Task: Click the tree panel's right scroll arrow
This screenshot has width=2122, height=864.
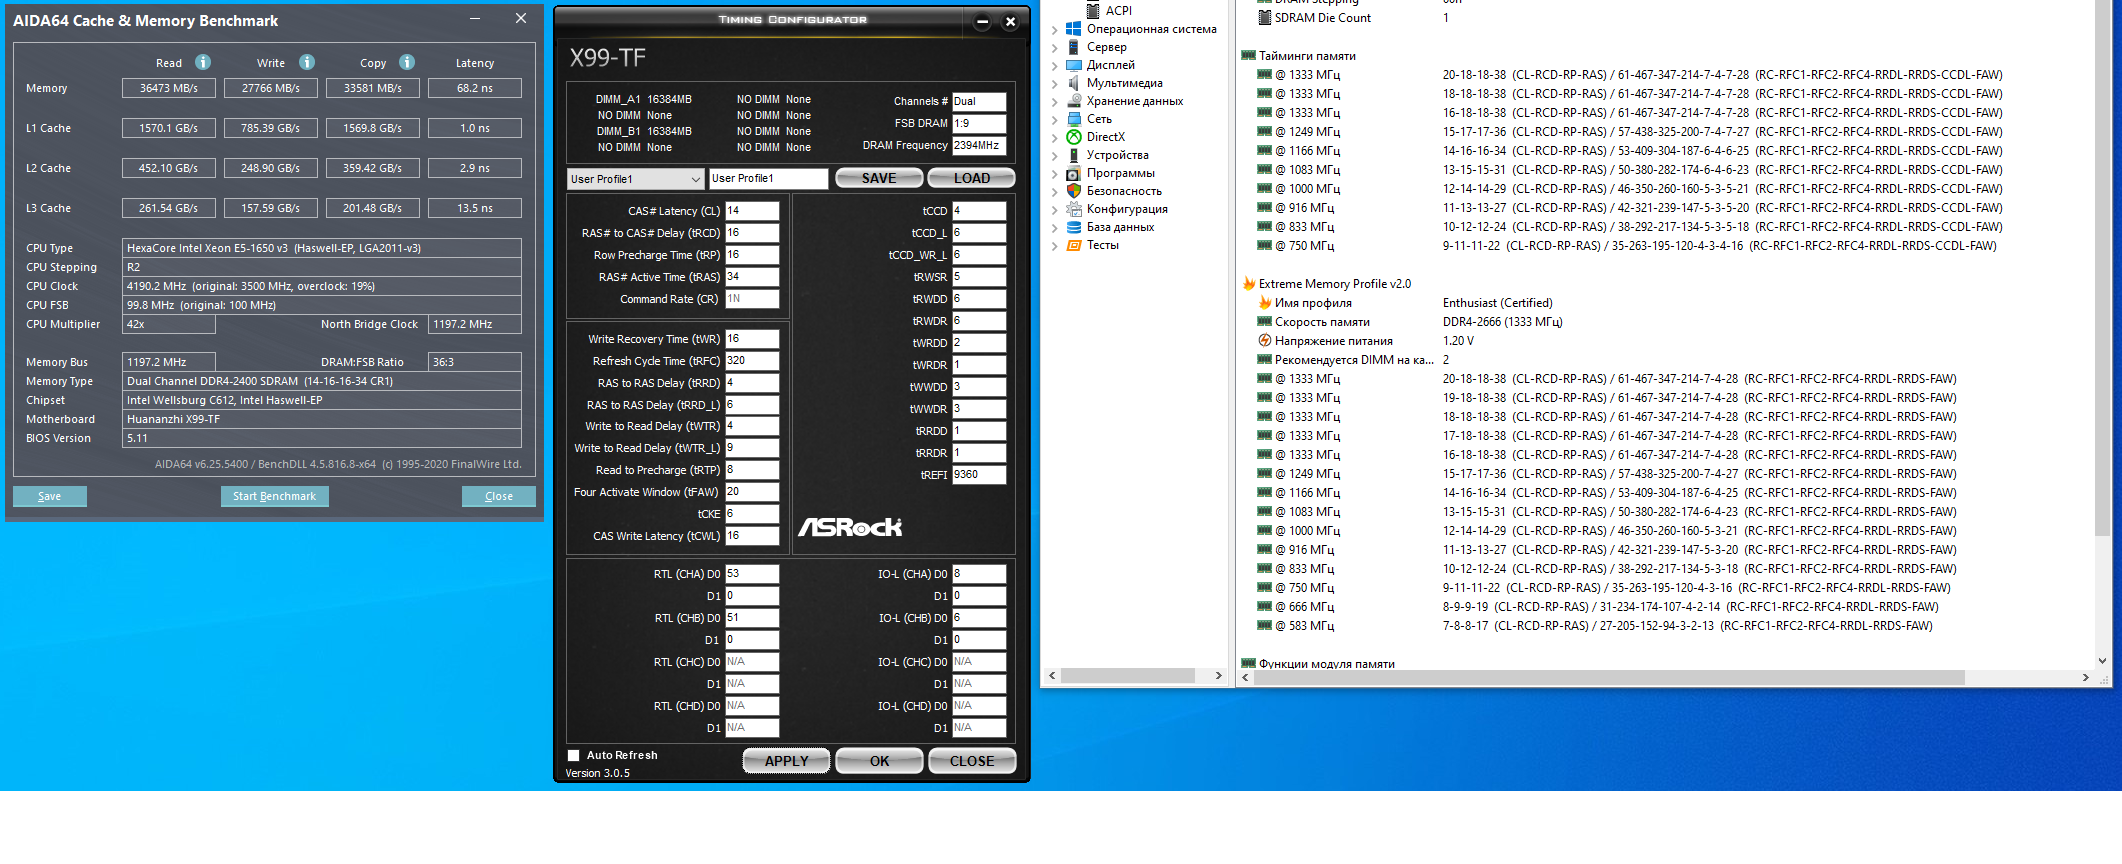Action: (x=1218, y=676)
